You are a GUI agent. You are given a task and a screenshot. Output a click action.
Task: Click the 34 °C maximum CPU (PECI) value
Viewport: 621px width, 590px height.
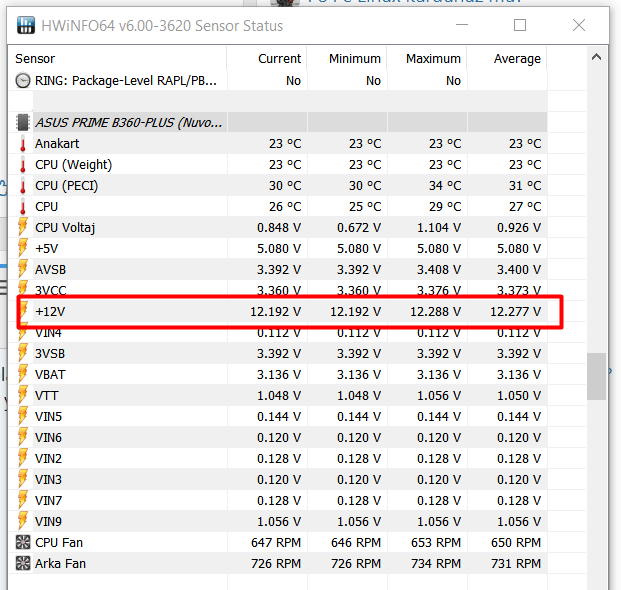[445, 185]
